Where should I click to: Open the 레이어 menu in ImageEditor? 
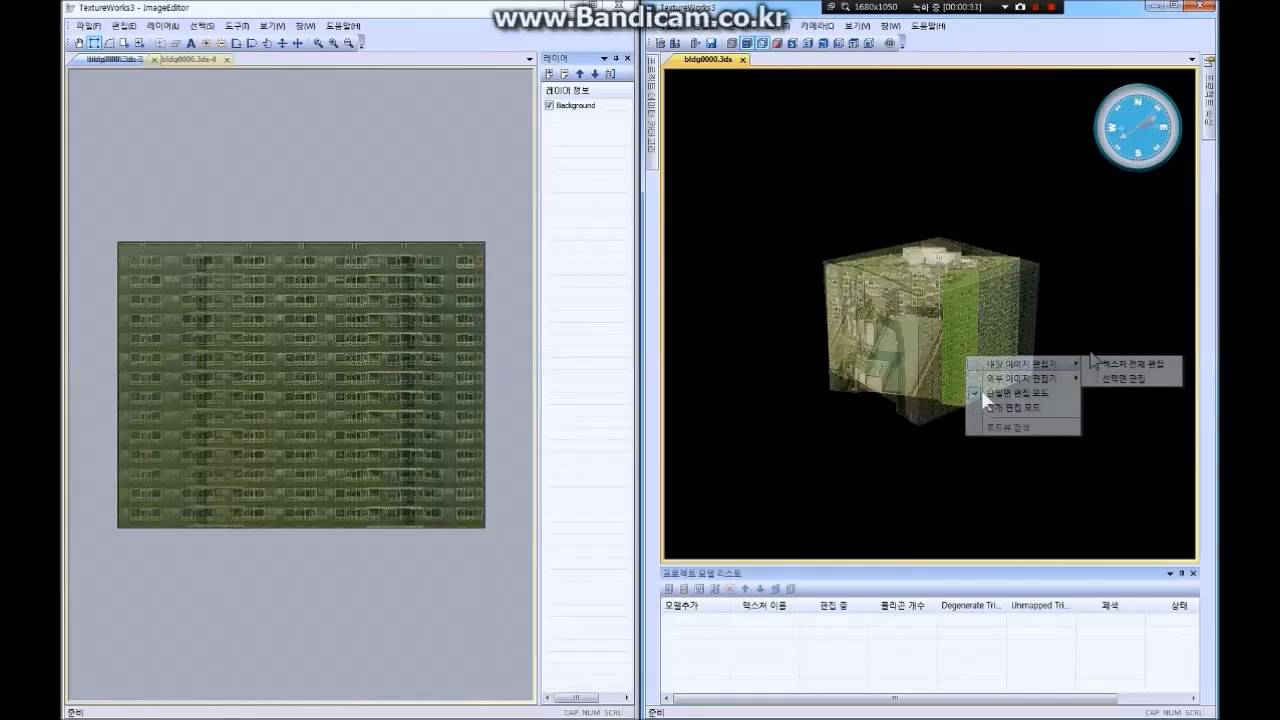point(162,26)
